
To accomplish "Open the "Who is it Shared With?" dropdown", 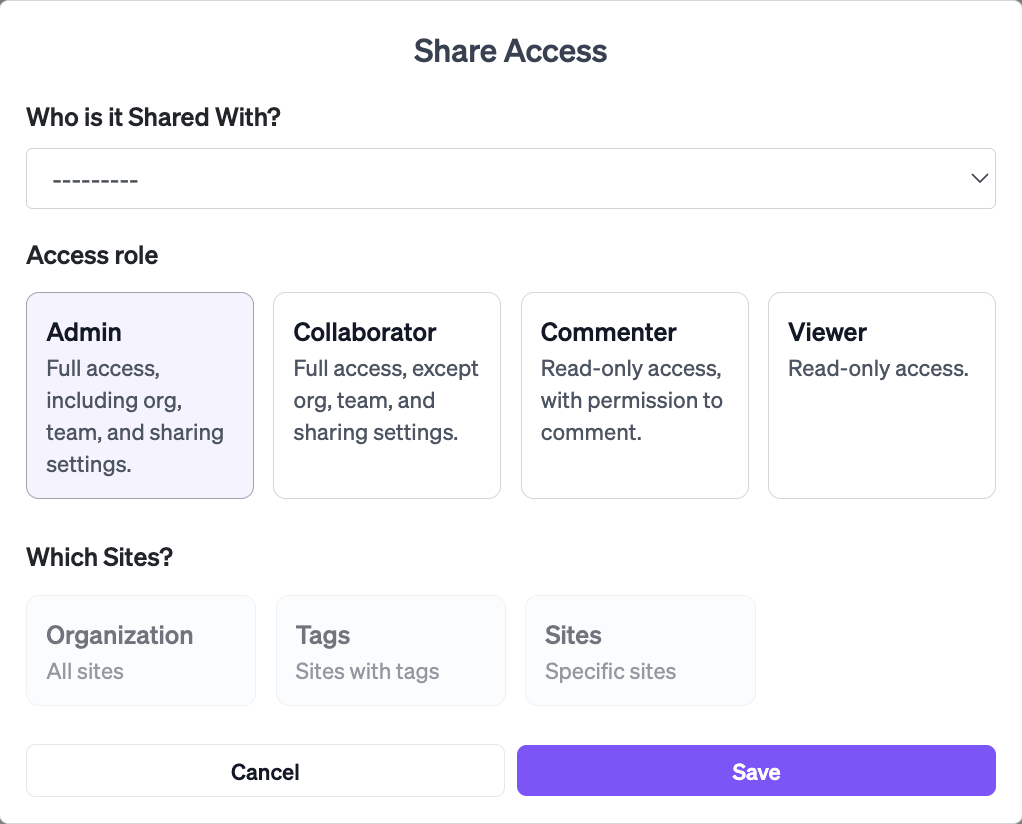I will pos(510,179).
